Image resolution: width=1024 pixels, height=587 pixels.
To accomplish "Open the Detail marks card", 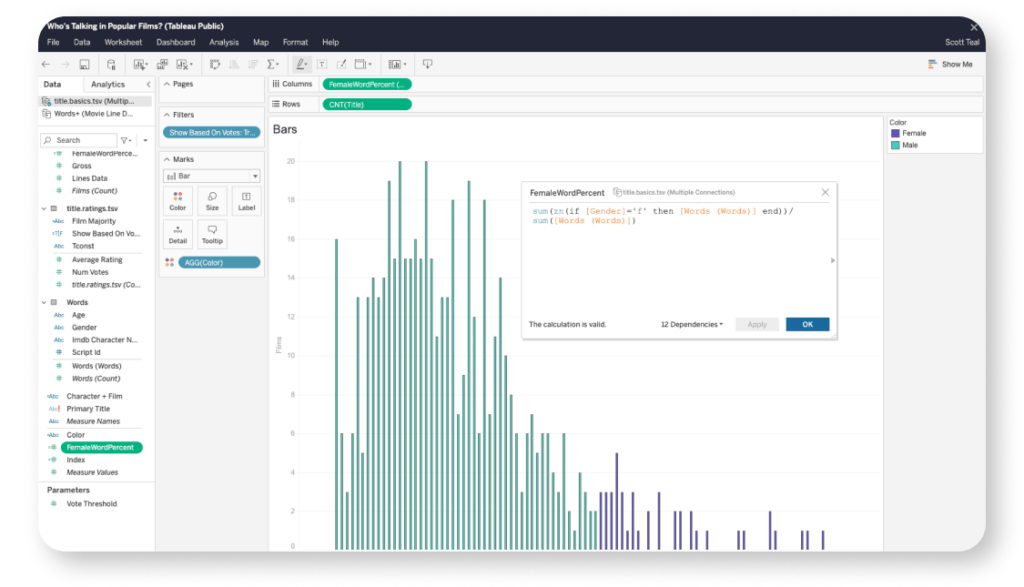I will [178, 234].
